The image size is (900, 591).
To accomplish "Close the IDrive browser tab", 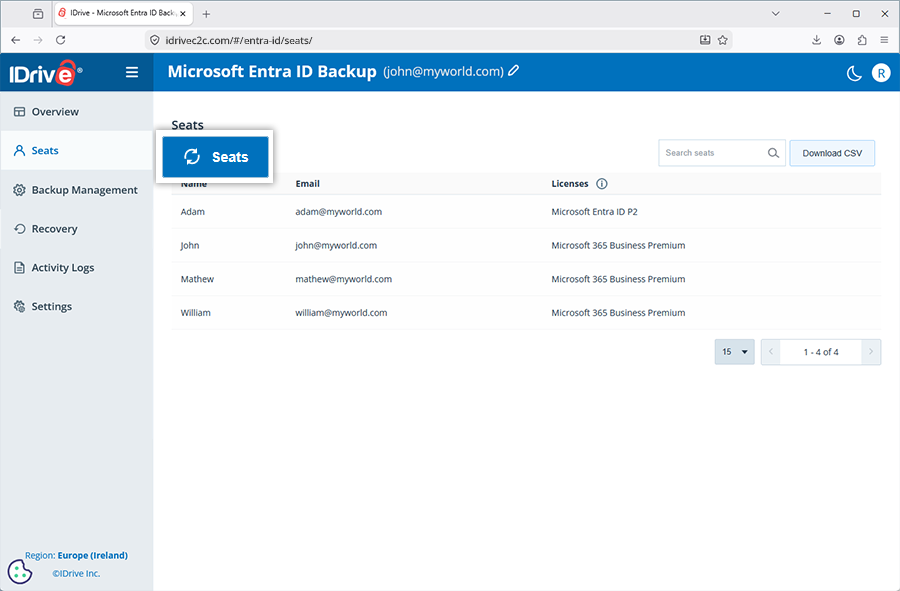I will coord(183,14).
